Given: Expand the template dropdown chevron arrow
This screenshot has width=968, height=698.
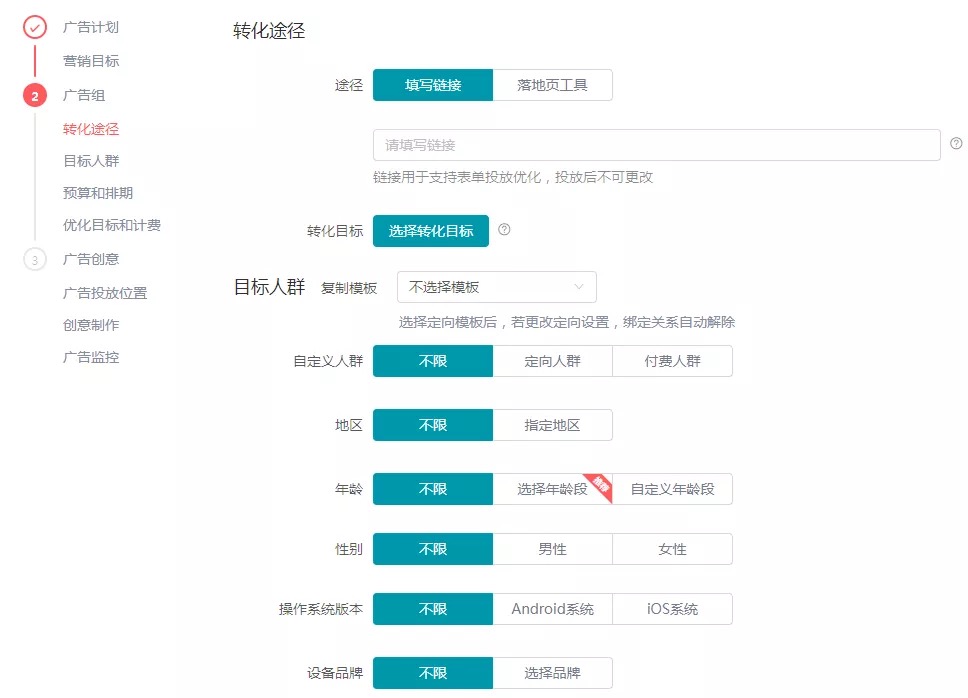Looking at the screenshot, I should 578,287.
